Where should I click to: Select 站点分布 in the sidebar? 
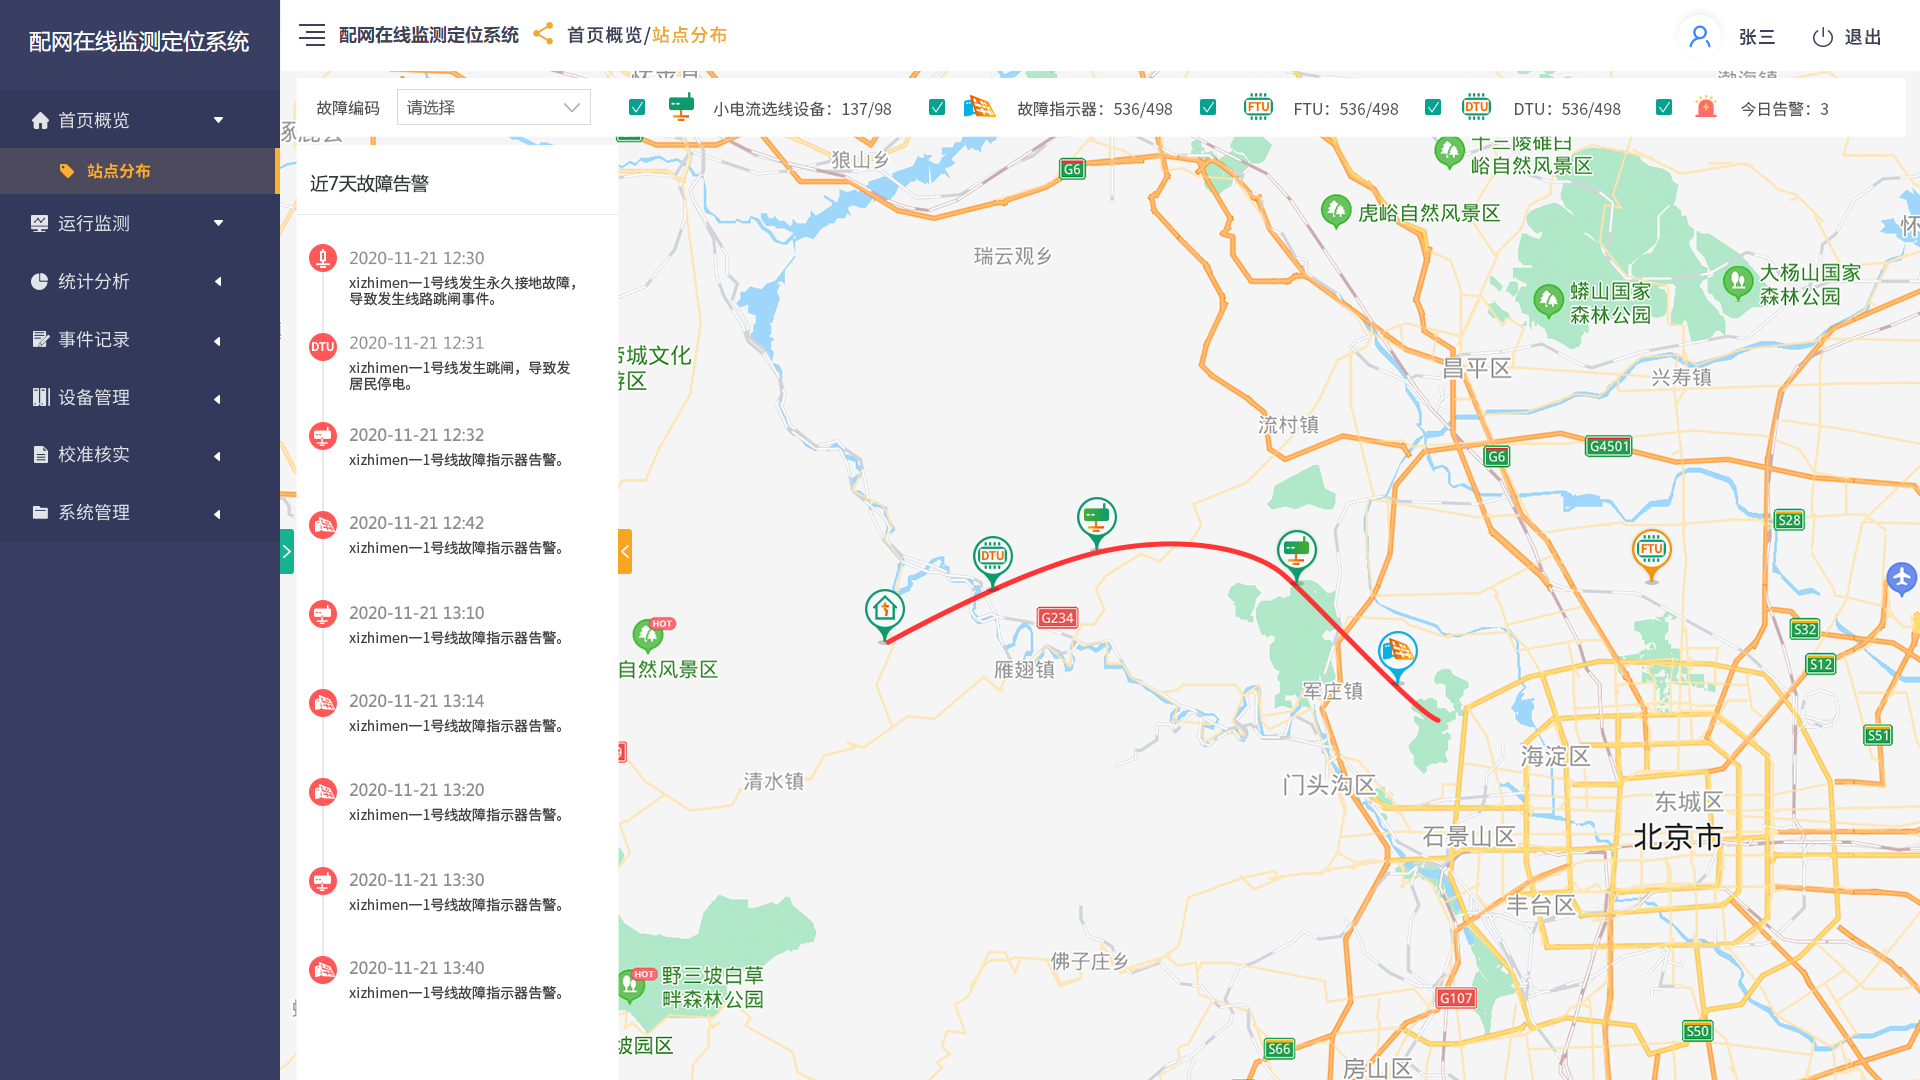click(118, 171)
